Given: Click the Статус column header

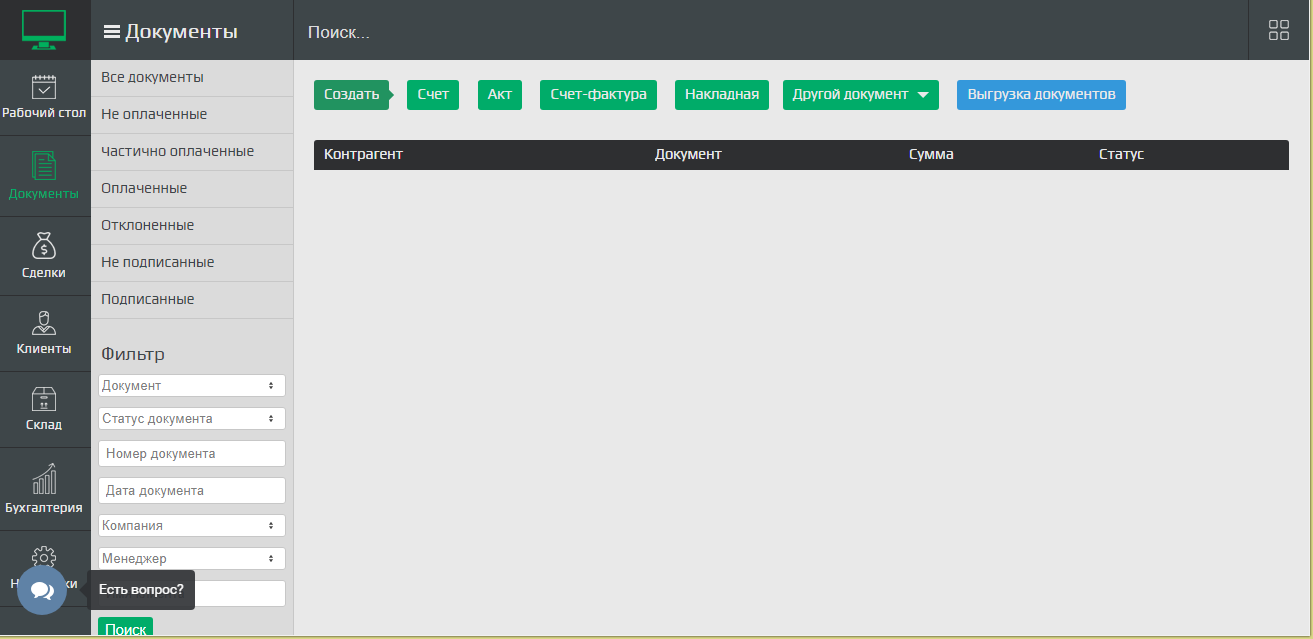Looking at the screenshot, I should 1121,155.
